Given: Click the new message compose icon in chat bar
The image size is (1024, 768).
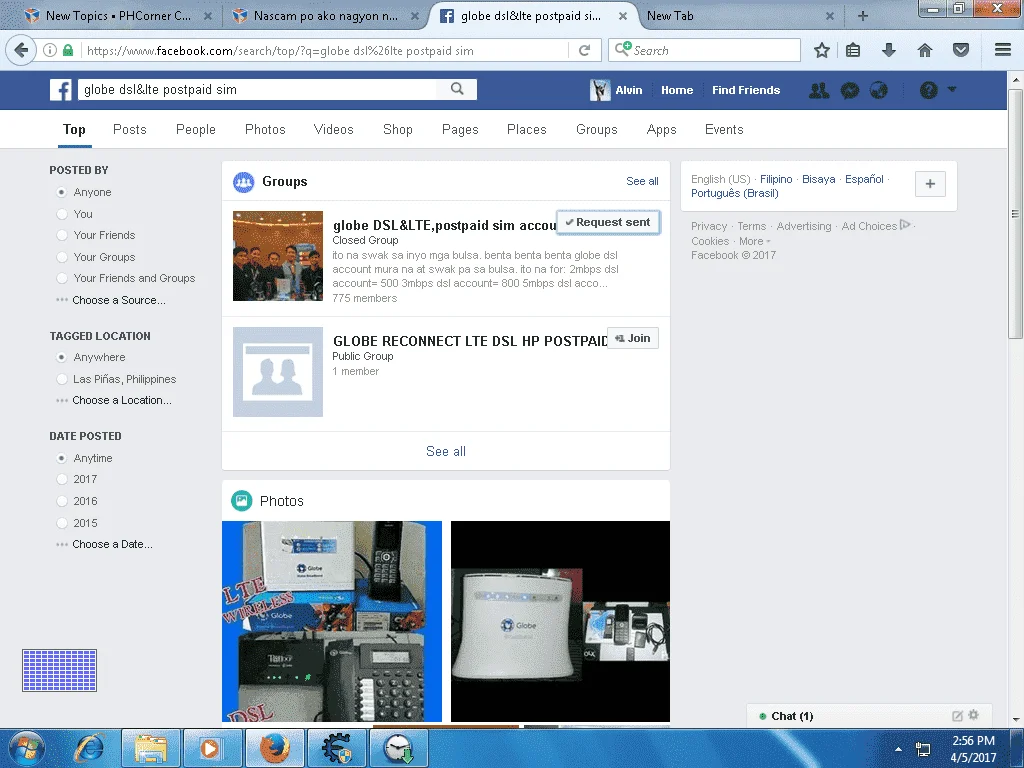Looking at the screenshot, I should pyautogui.click(x=957, y=716).
